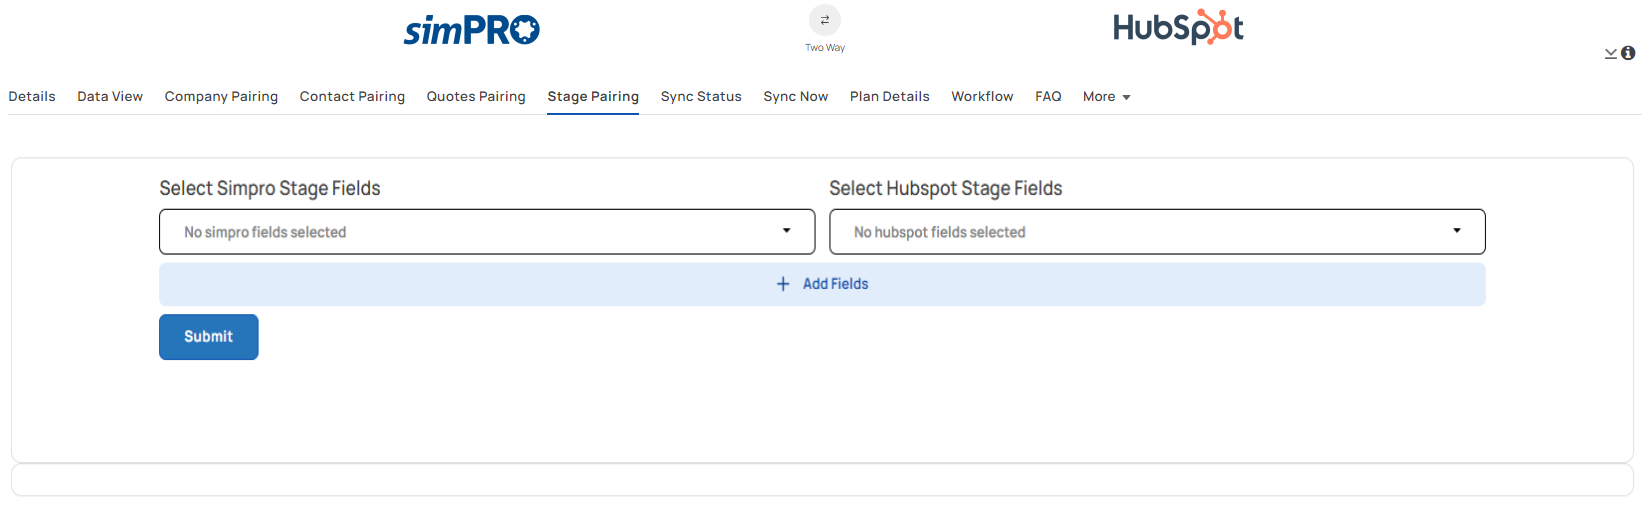Select the Sync Status tab
The image size is (1650, 521).
tap(701, 97)
